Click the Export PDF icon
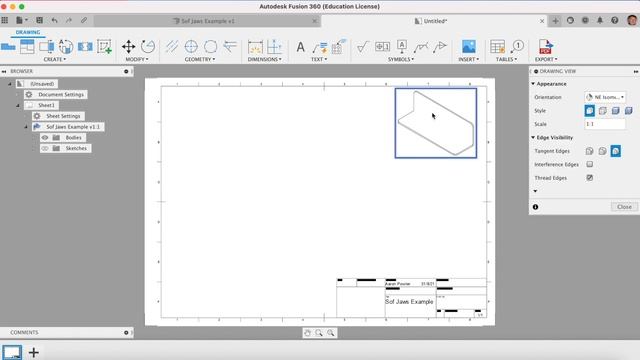The height and width of the screenshot is (360, 640). point(545,47)
